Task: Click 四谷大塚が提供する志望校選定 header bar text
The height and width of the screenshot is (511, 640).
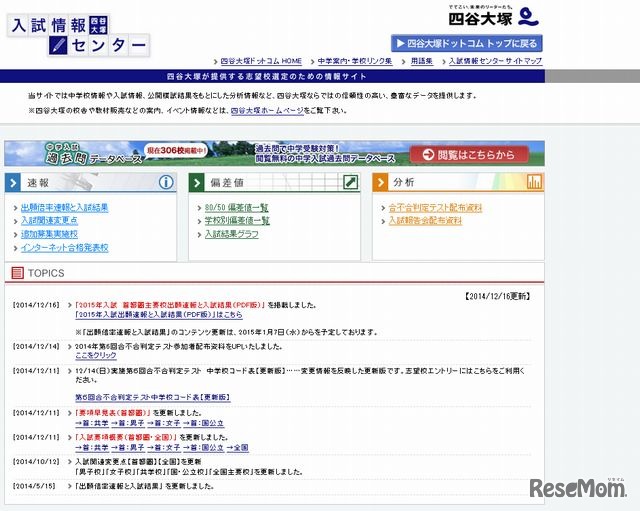Action: [267, 76]
